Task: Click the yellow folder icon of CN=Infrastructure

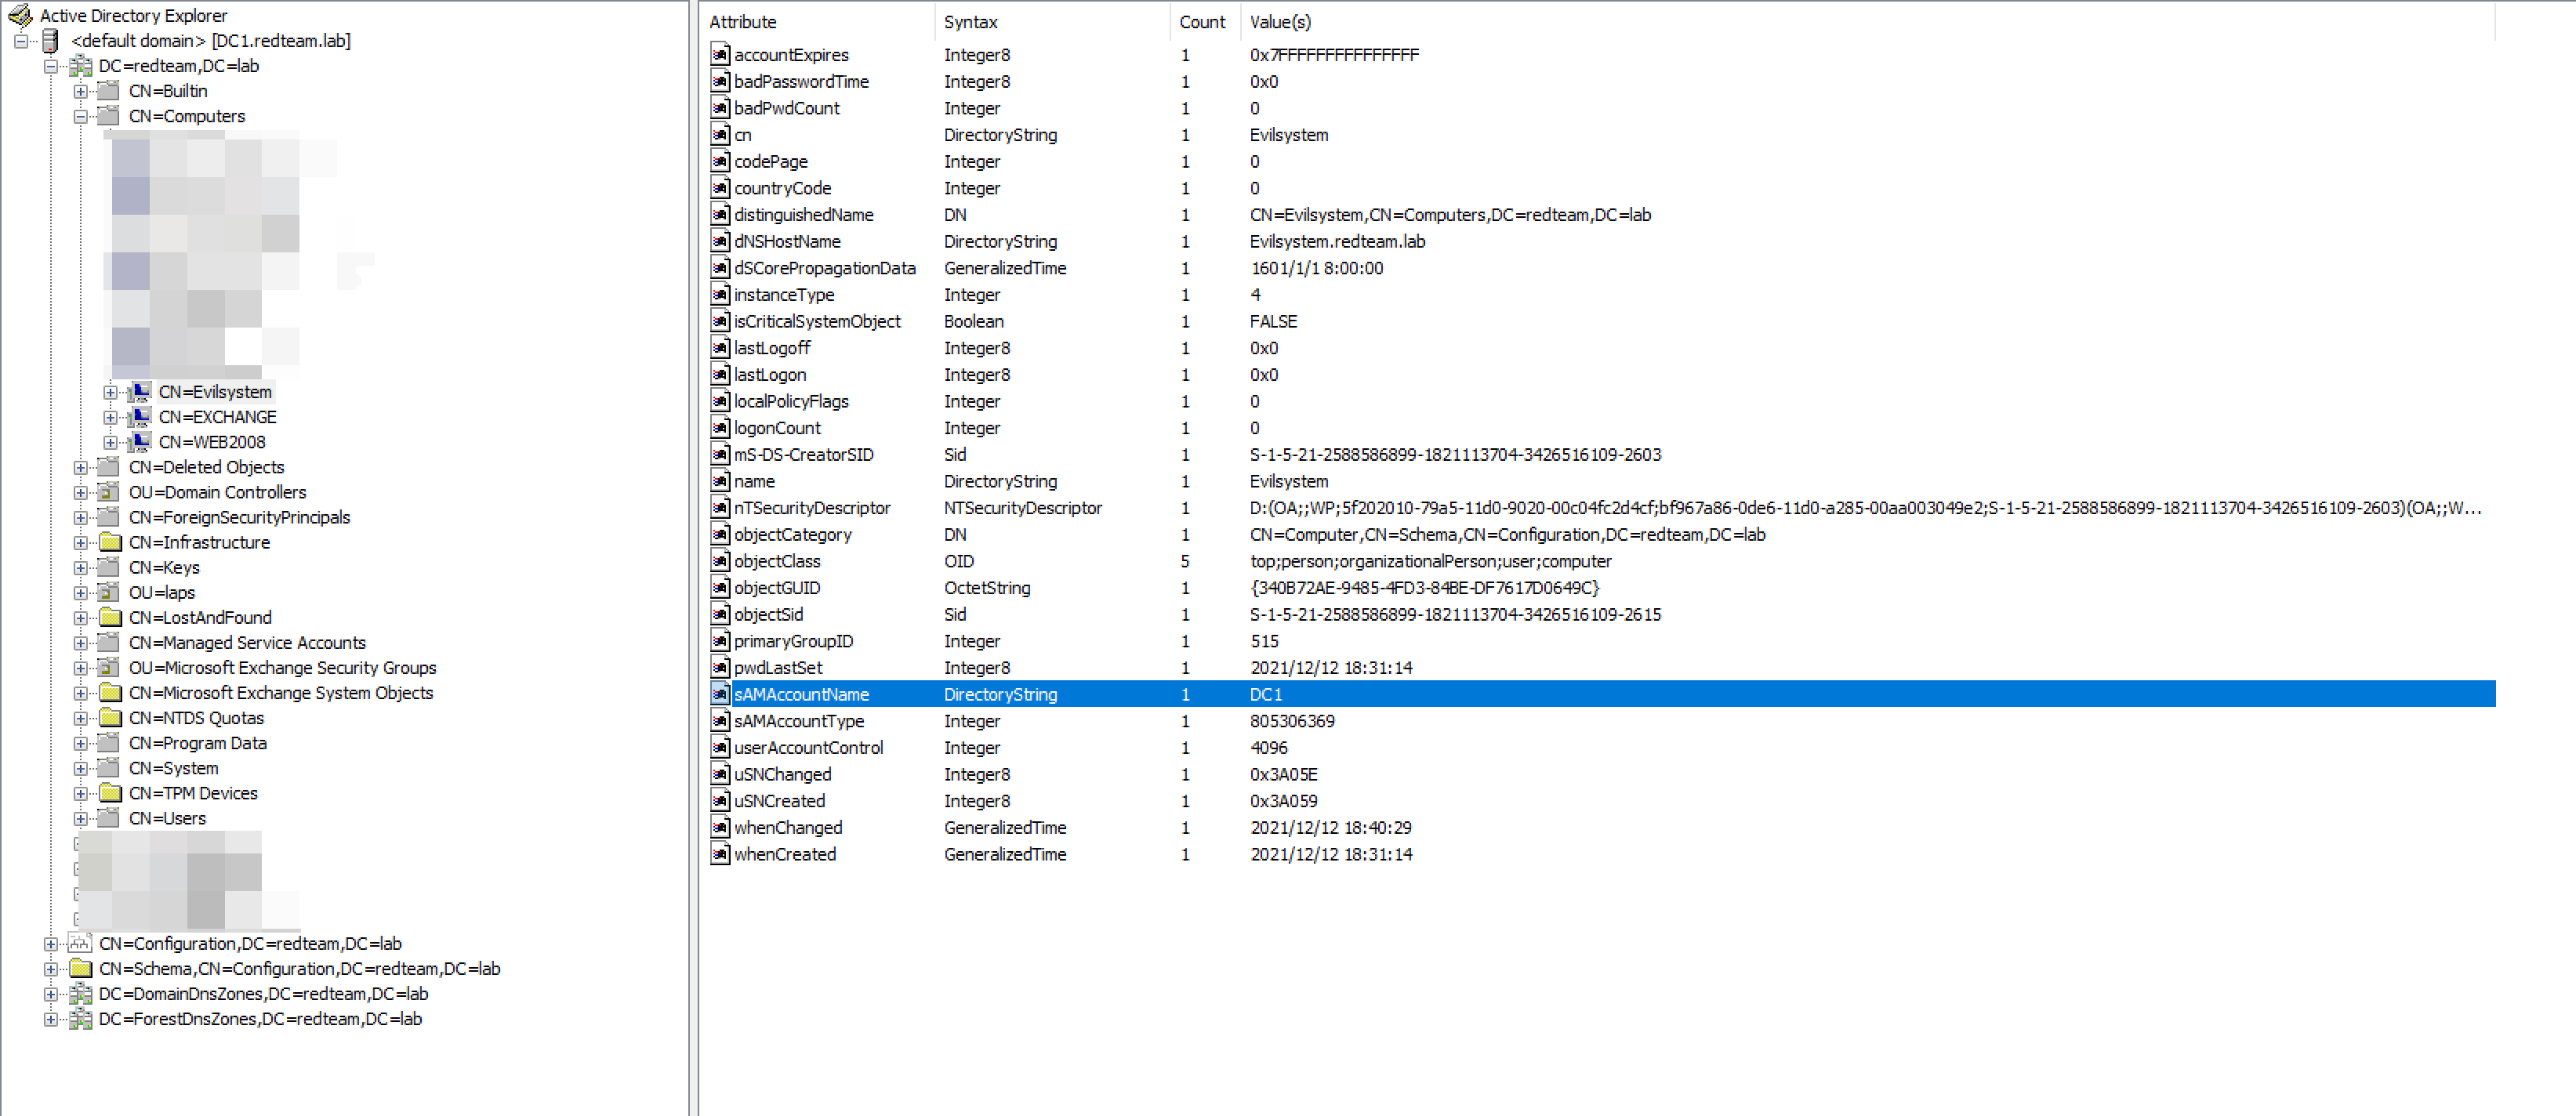Action: coord(110,542)
